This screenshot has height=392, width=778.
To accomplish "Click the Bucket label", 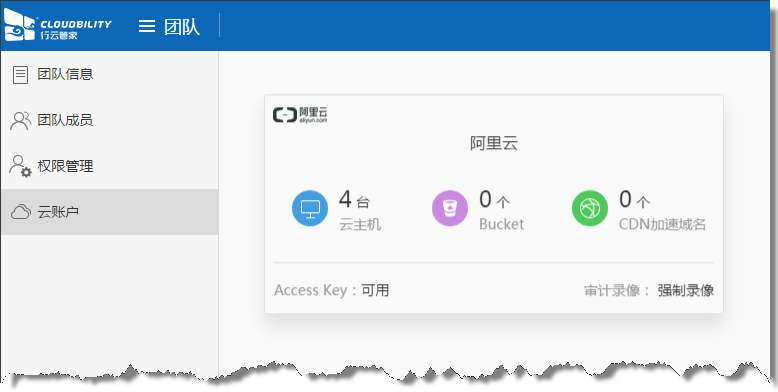I will (x=502, y=224).
